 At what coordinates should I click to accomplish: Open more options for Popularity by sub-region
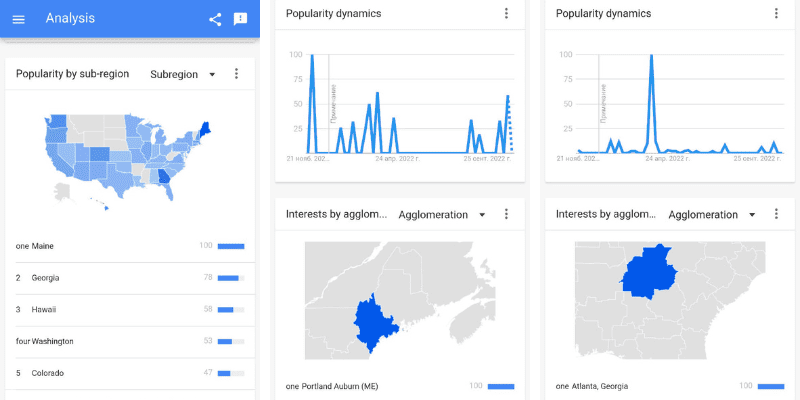coord(236,74)
